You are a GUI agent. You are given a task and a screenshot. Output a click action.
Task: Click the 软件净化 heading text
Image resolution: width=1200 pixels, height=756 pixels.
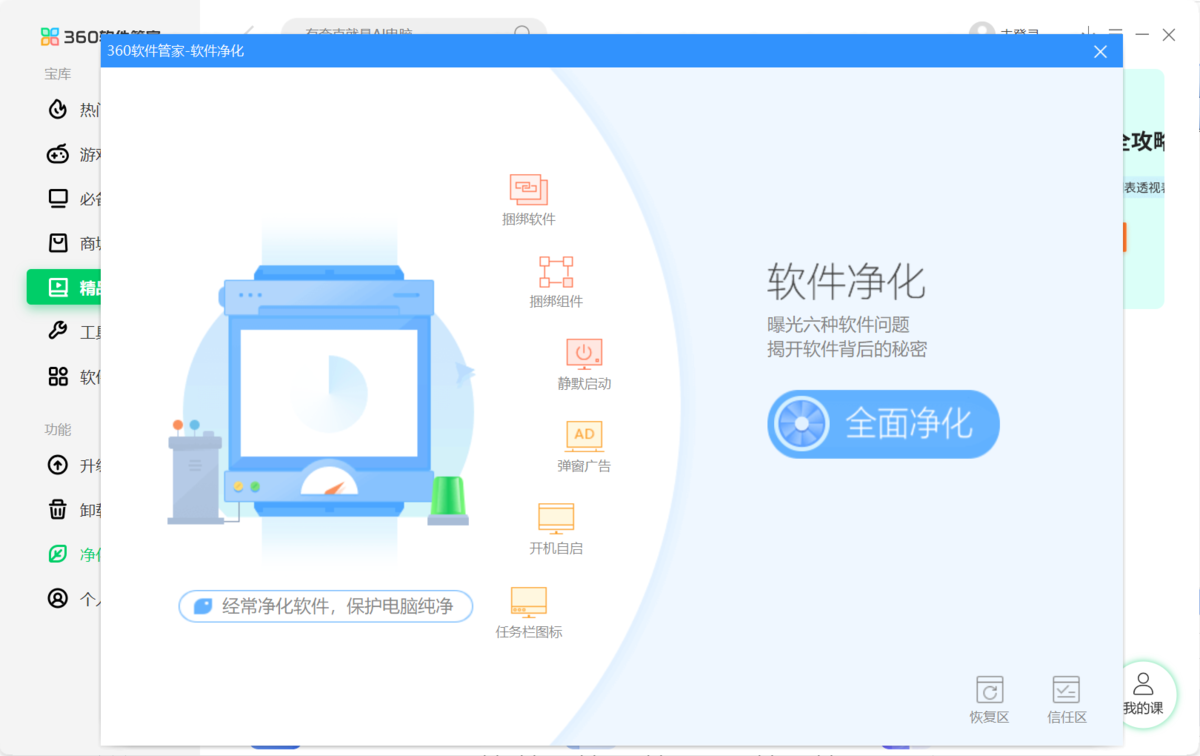click(x=847, y=282)
